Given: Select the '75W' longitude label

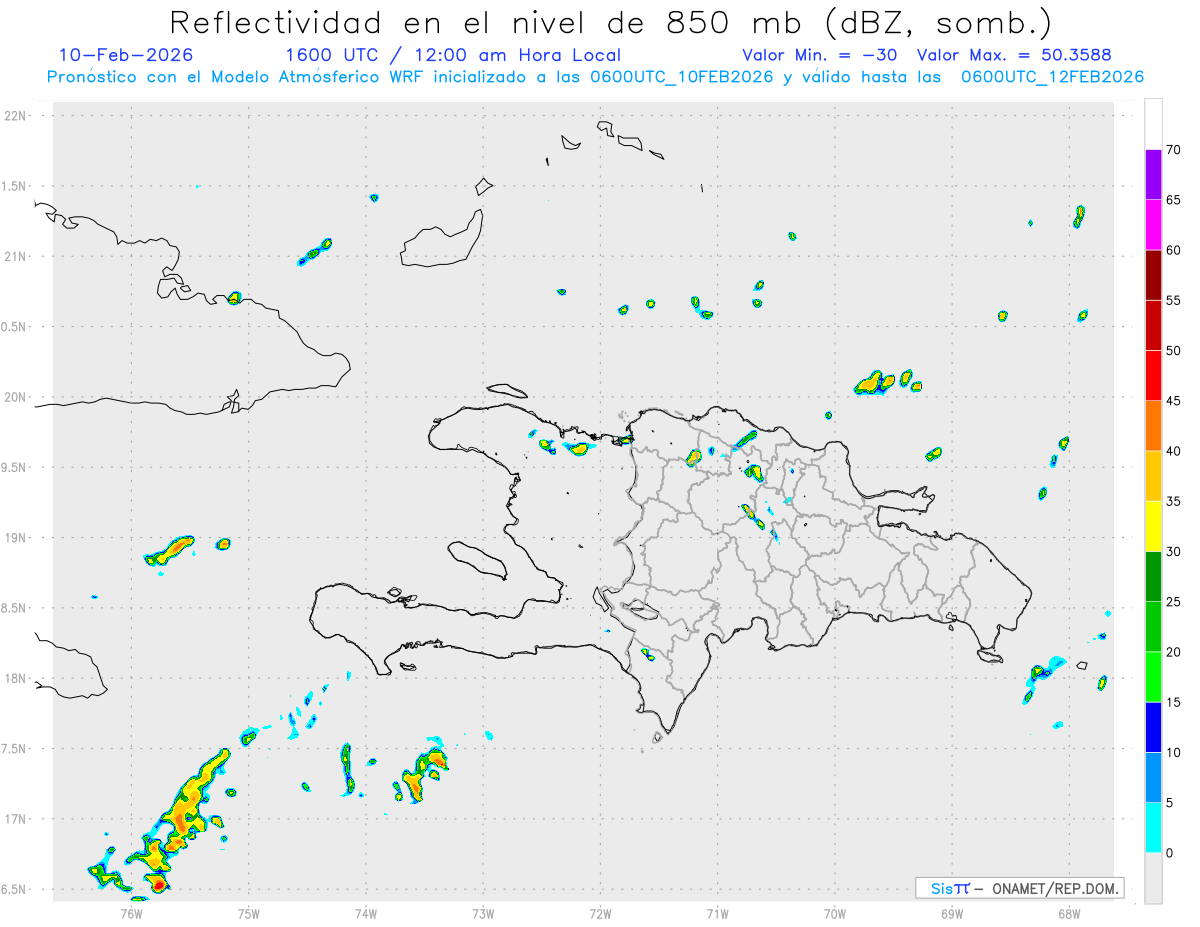Looking at the screenshot, I should 249,913.
